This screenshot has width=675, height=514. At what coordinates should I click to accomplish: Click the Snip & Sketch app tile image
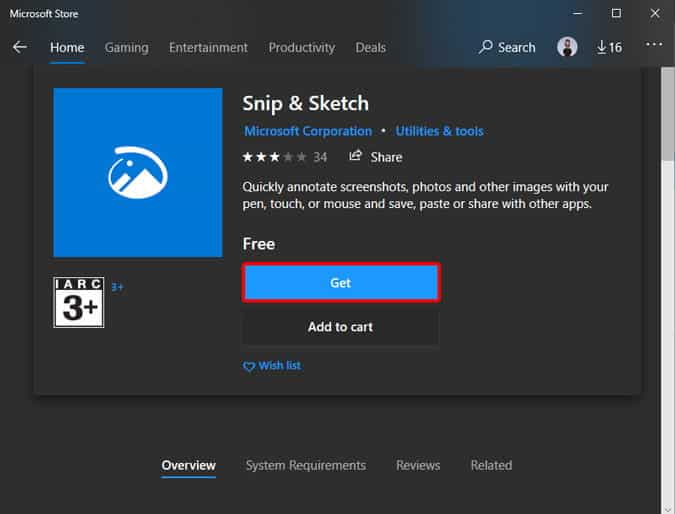coord(138,173)
